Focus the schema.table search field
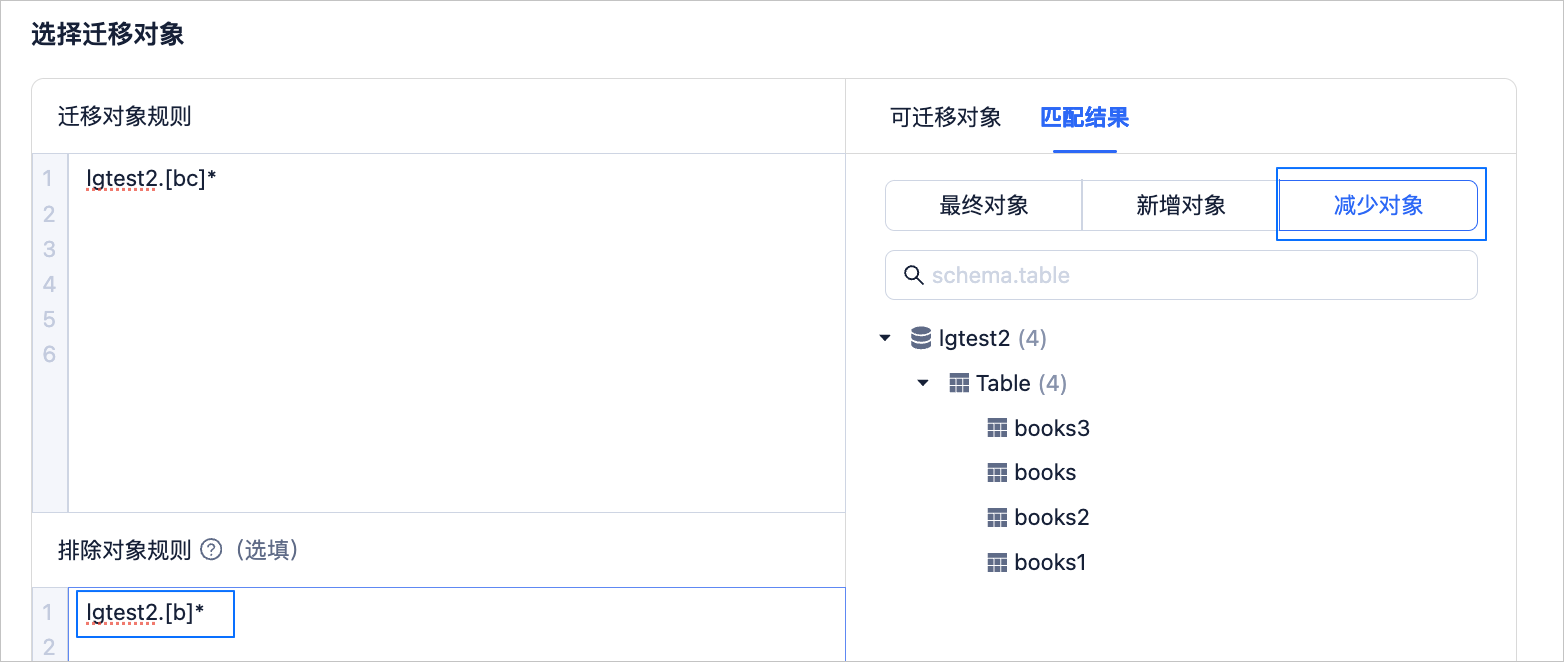The height and width of the screenshot is (662, 1564). pos(1181,275)
